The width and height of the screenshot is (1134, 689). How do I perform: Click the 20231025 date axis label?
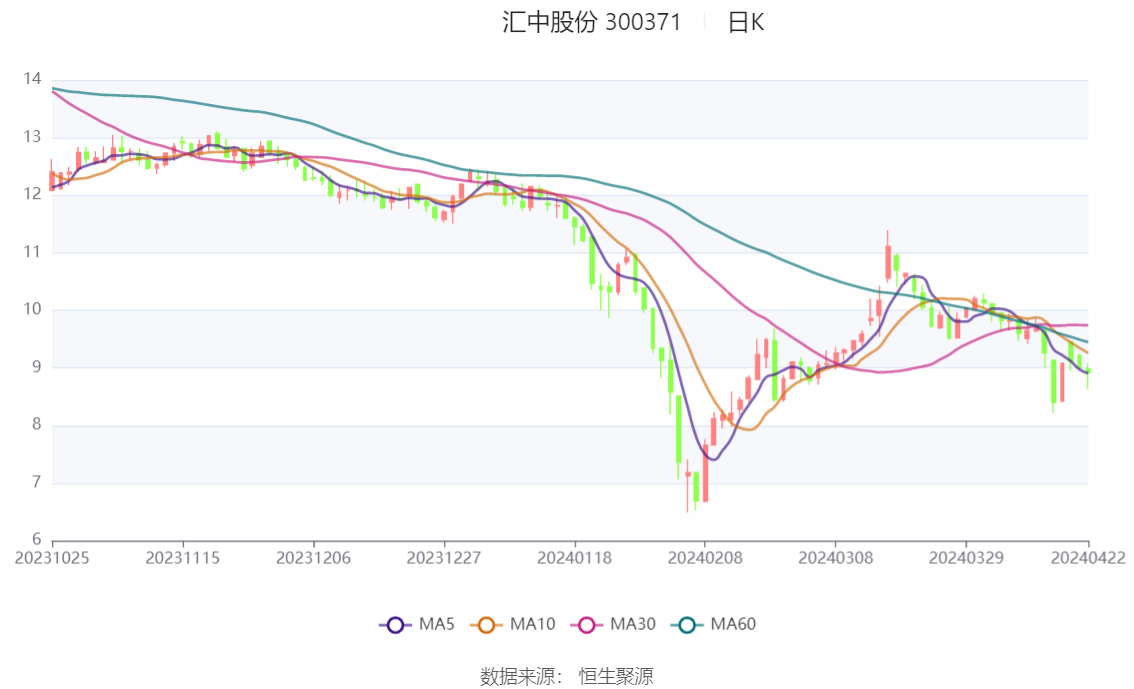52,558
